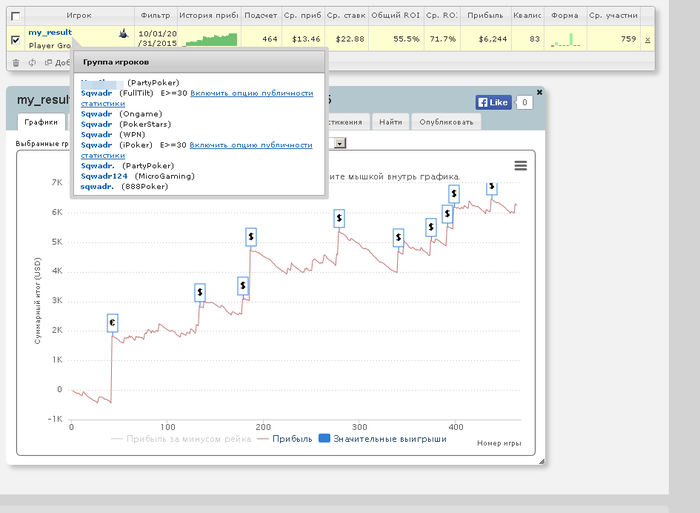Click the resize grip at the chart panel's corner

[542, 461]
